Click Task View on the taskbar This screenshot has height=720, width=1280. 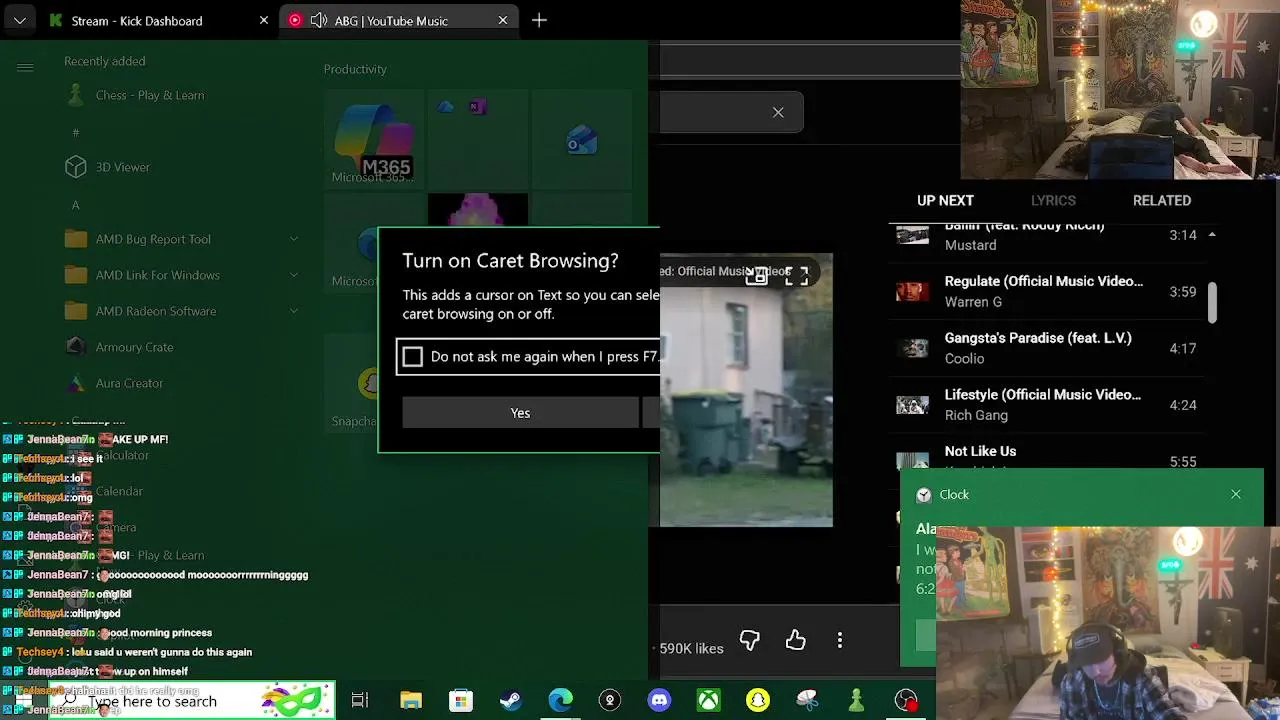pyautogui.click(x=360, y=701)
